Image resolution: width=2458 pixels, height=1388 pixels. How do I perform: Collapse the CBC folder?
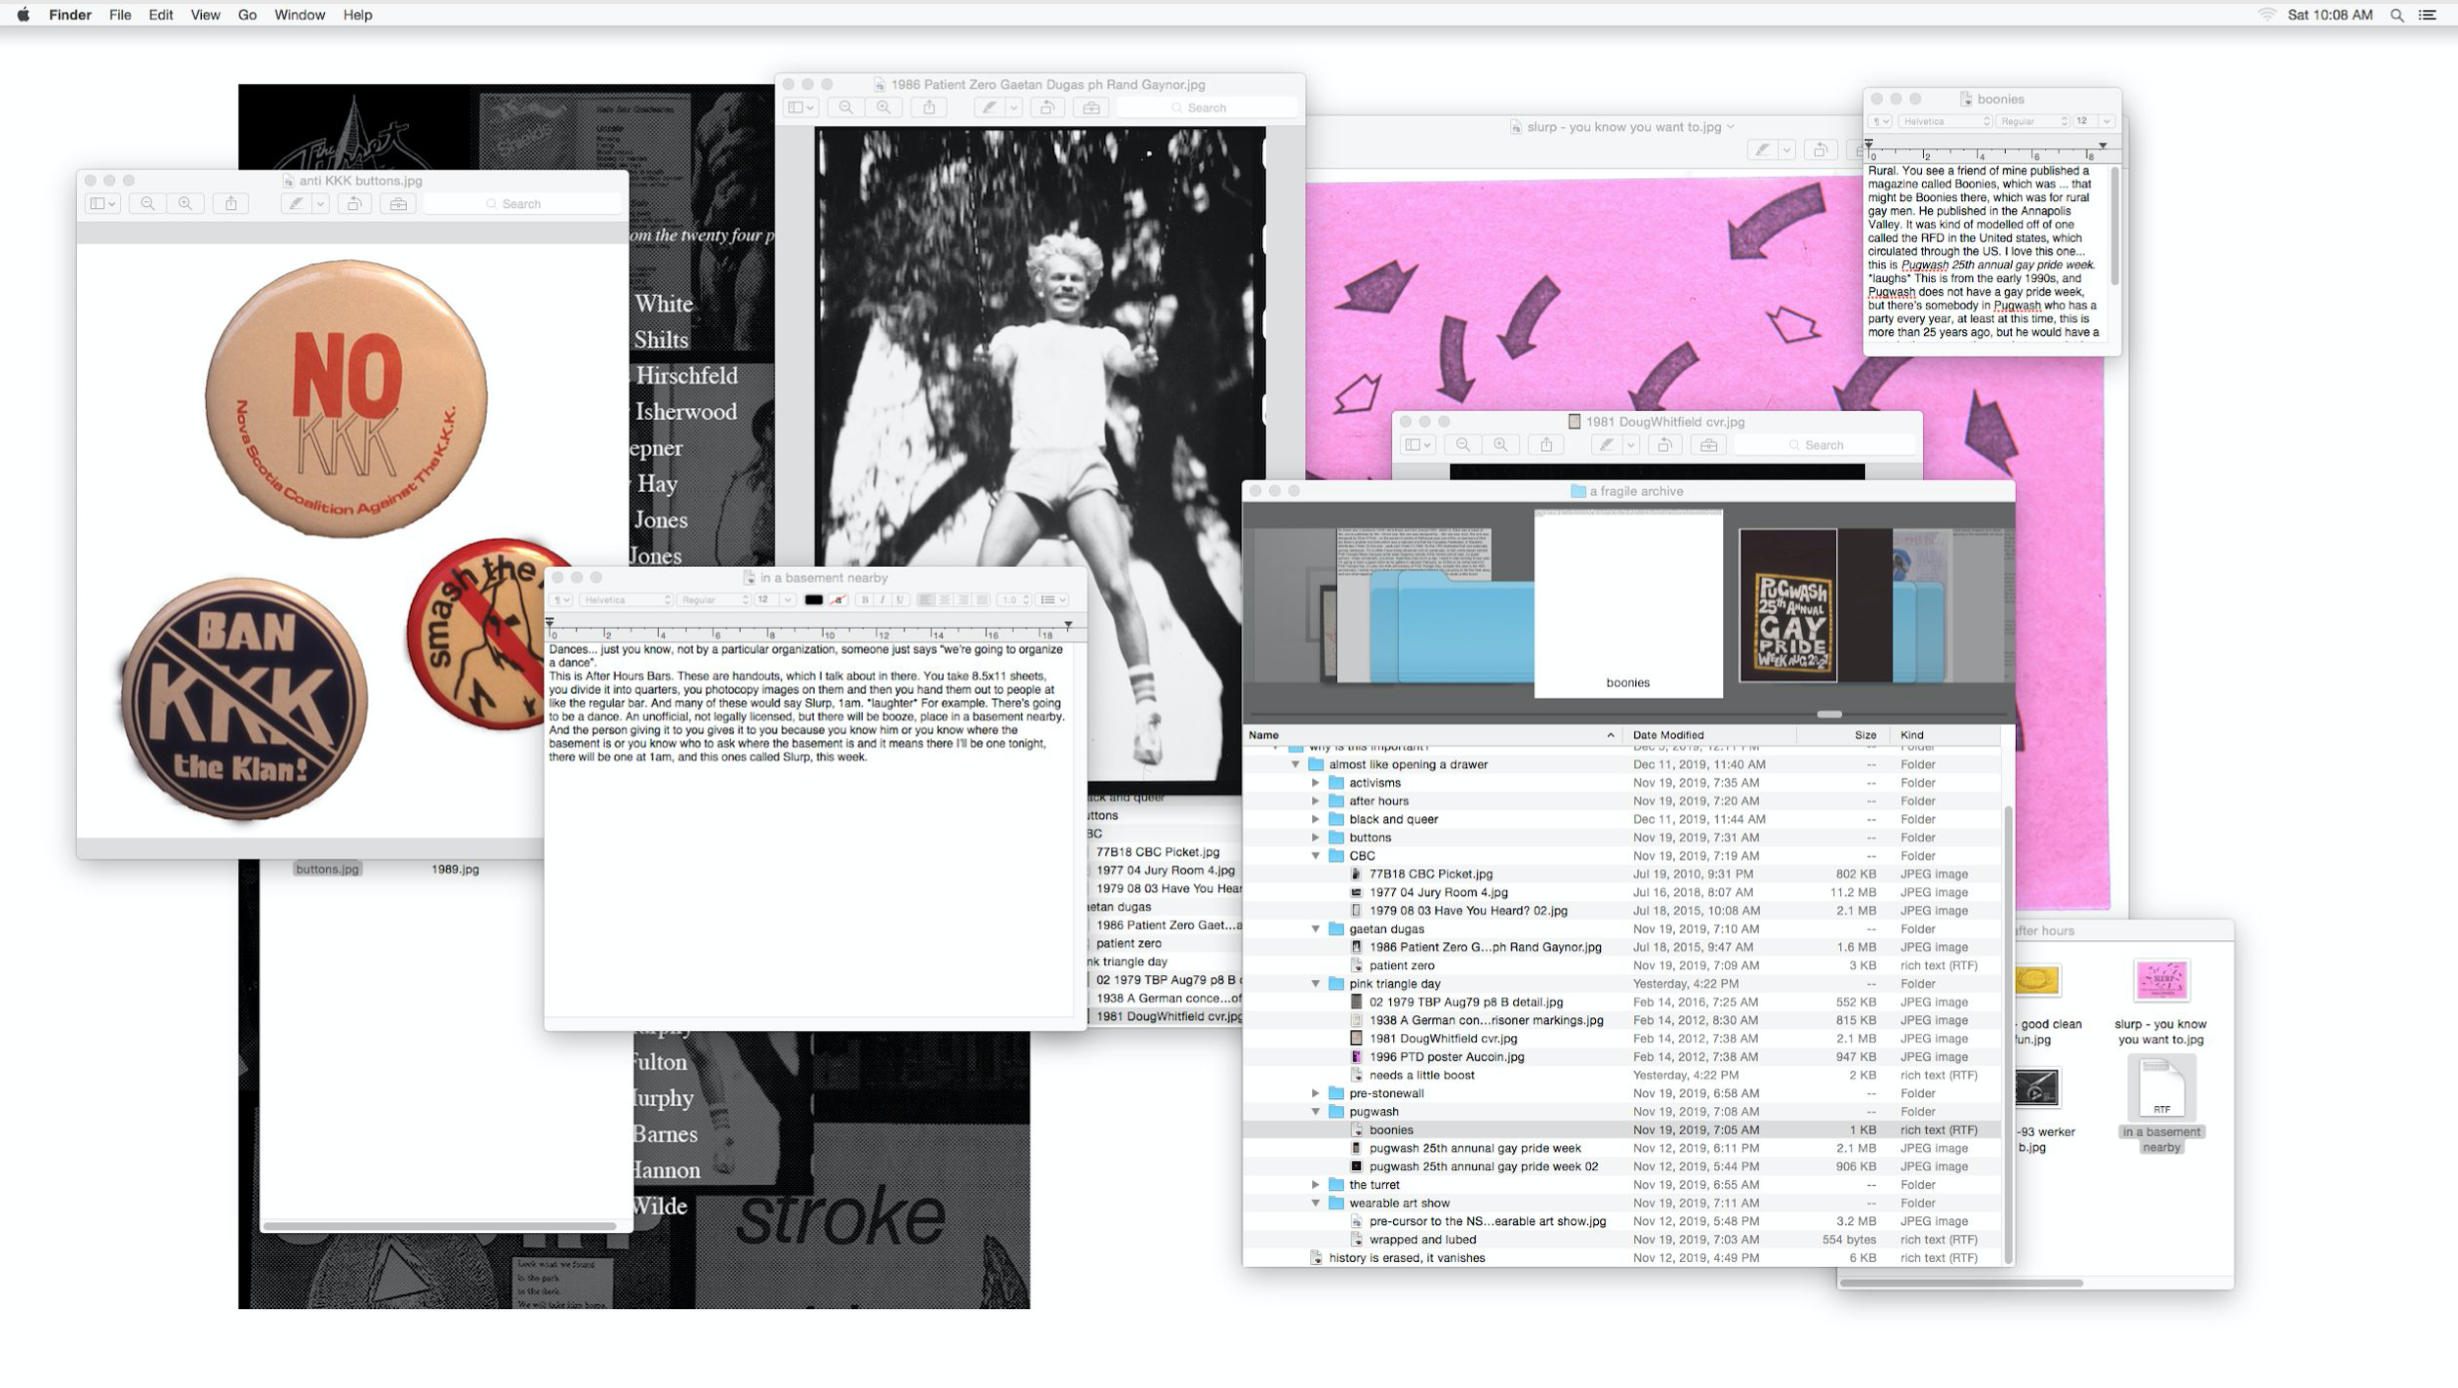click(1316, 856)
